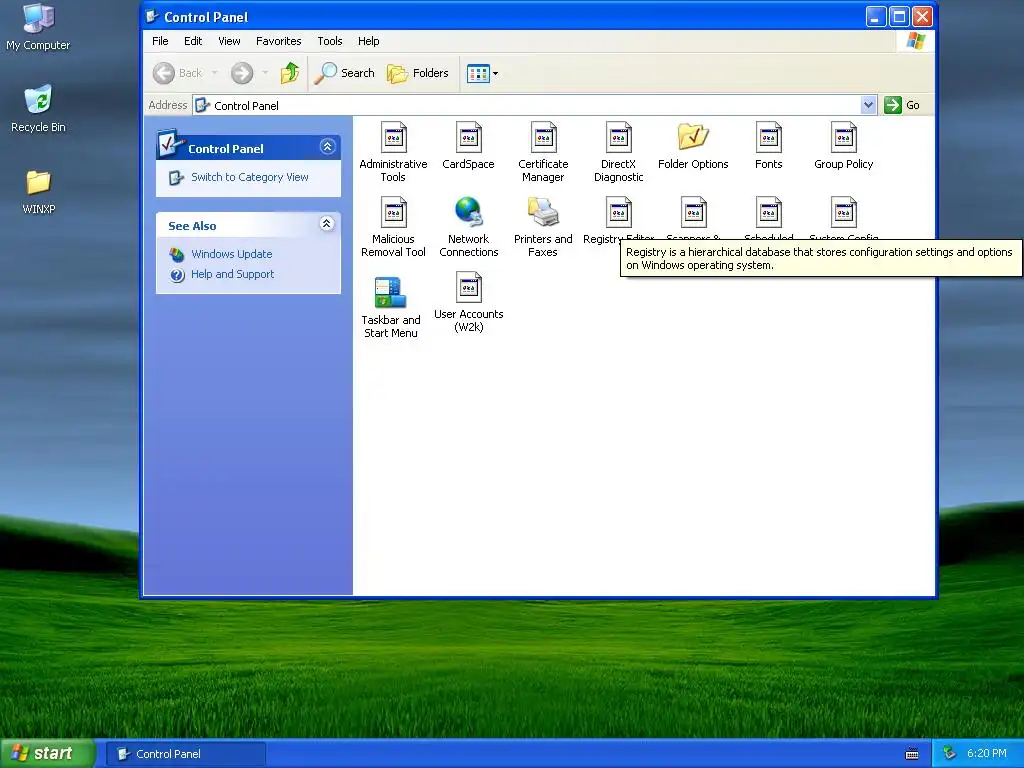Open Certificate Manager icon

(543, 138)
